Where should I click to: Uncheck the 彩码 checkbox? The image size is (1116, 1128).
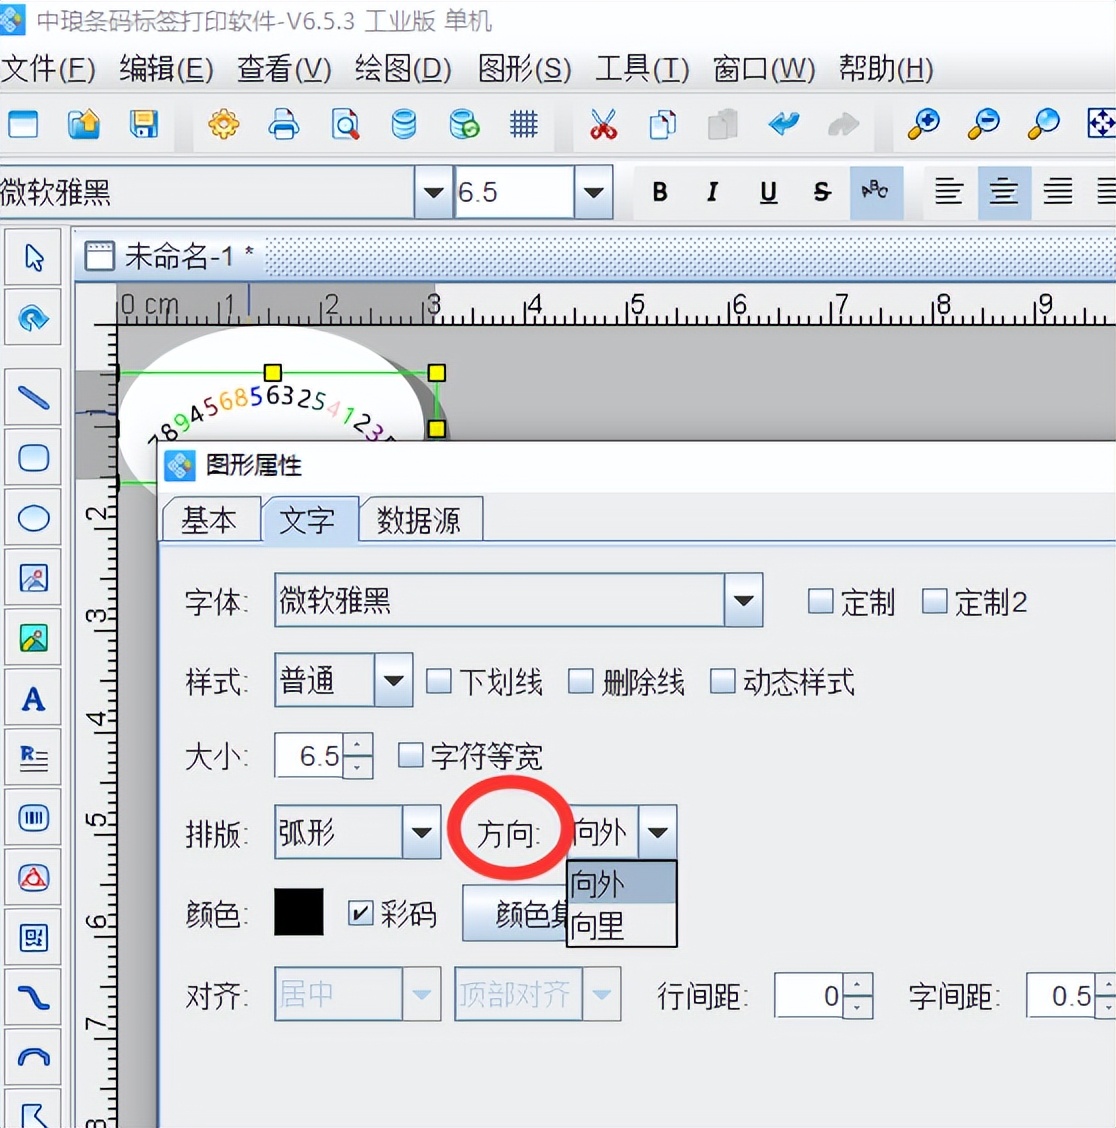pyautogui.click(x=360, y=914)
